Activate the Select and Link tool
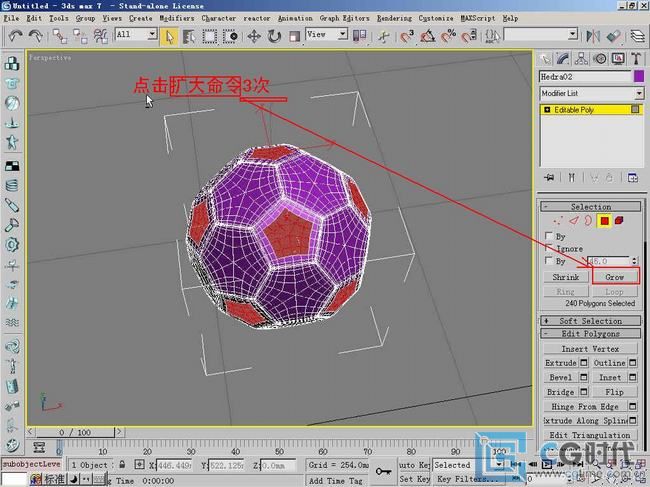The height and width of the screenshot is (487, 650). pos(60,36)
